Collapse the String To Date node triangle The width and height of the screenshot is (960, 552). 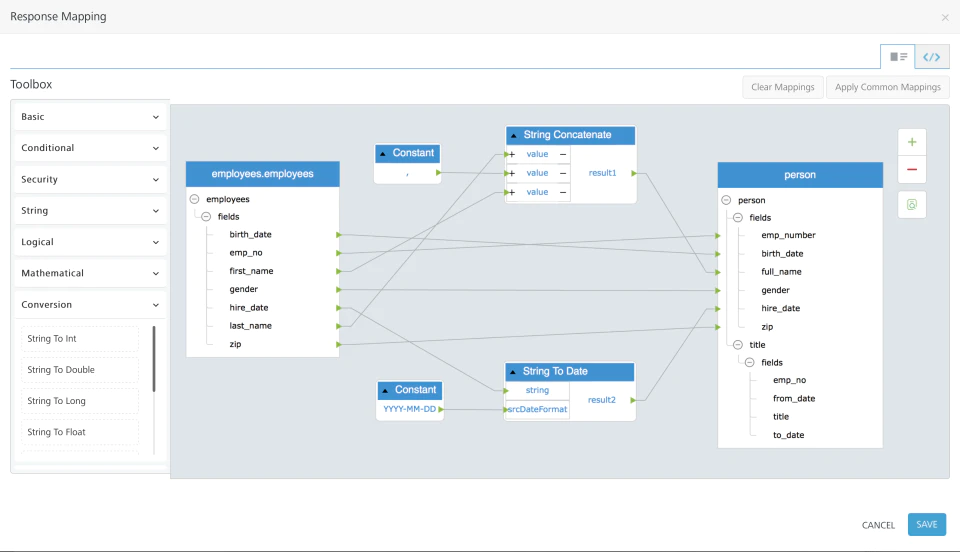(513, 372)
